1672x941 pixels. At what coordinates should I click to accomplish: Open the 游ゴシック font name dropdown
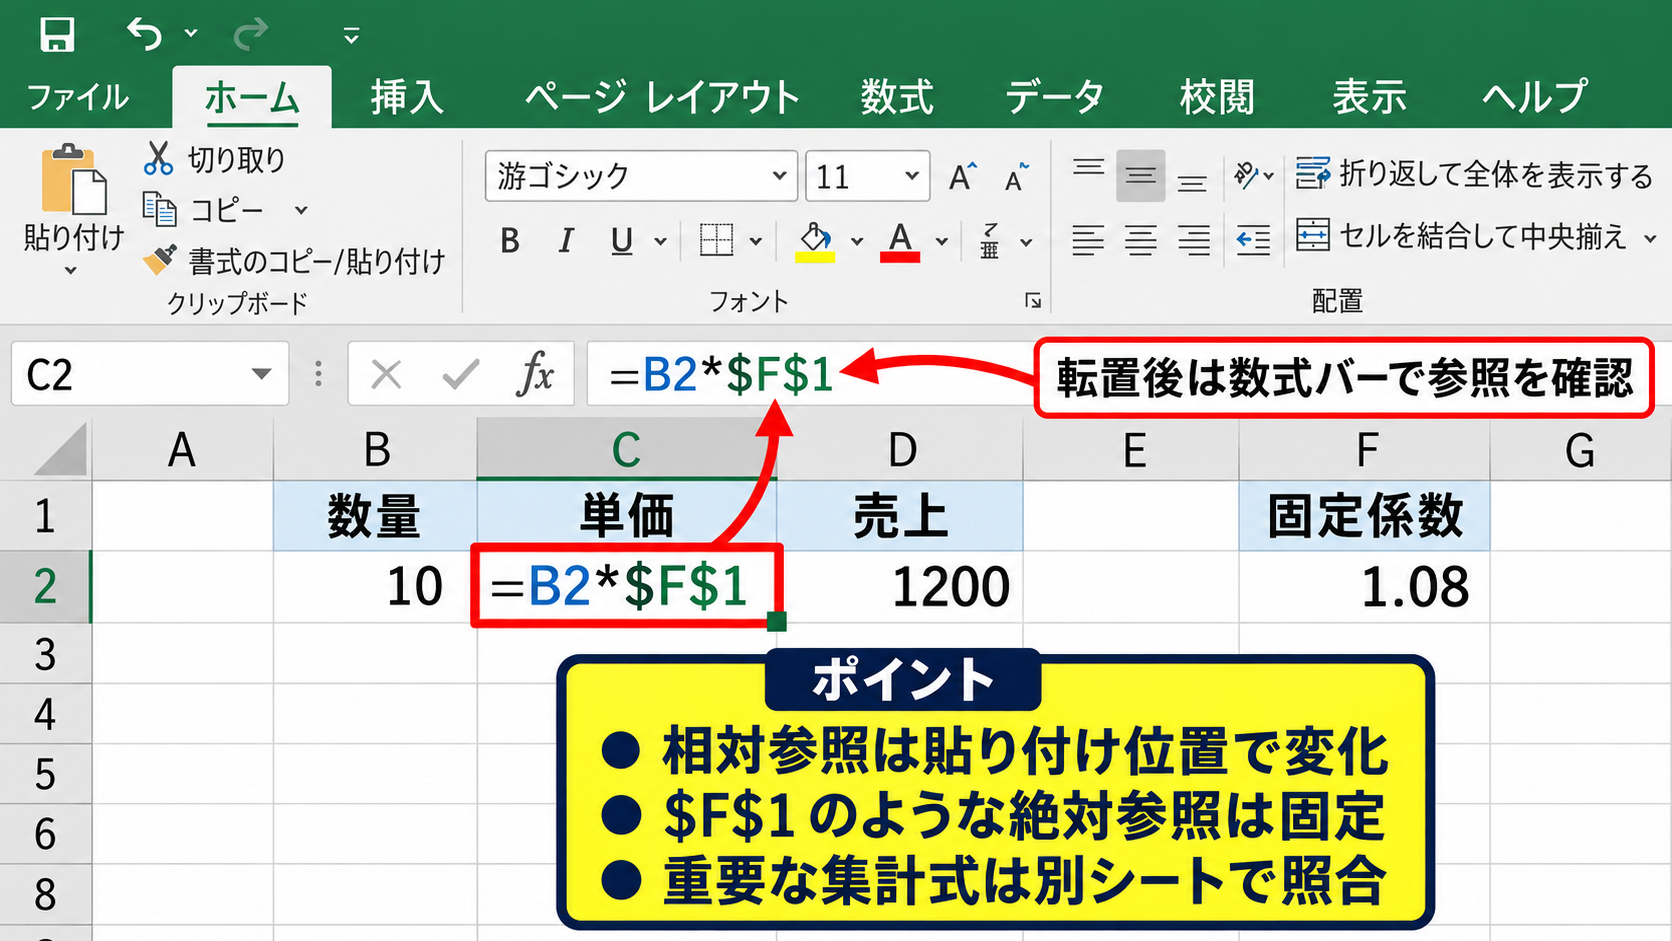780,176
